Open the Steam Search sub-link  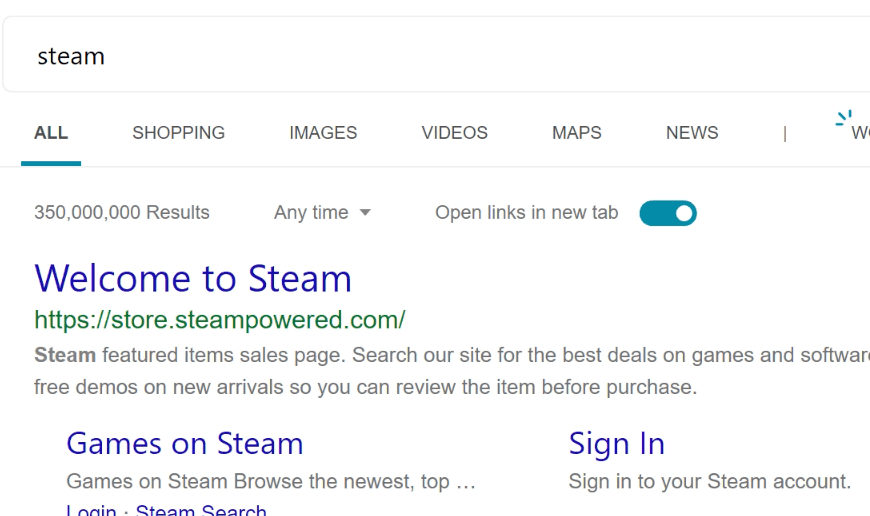(201, 510)
